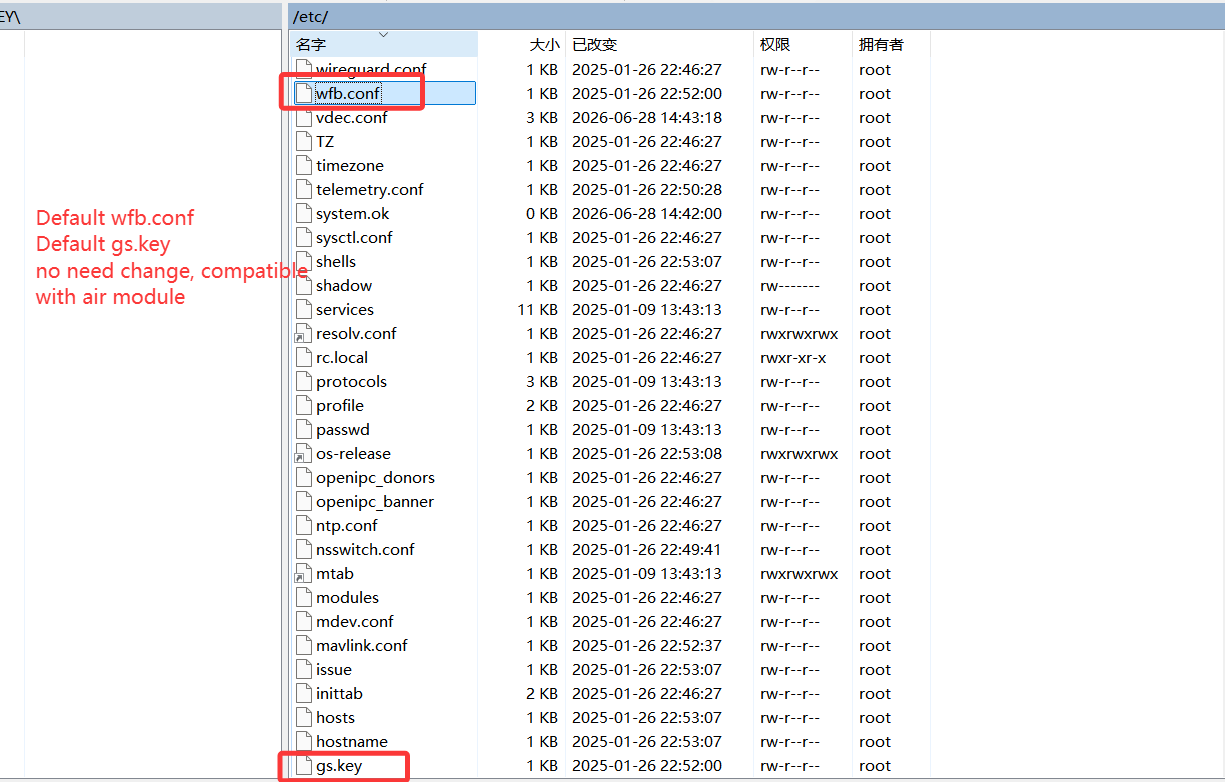The width and height of the screenshot is (1225, 782).
Task: Click the wireguard.conf file icon
Action: click(304, 70)
